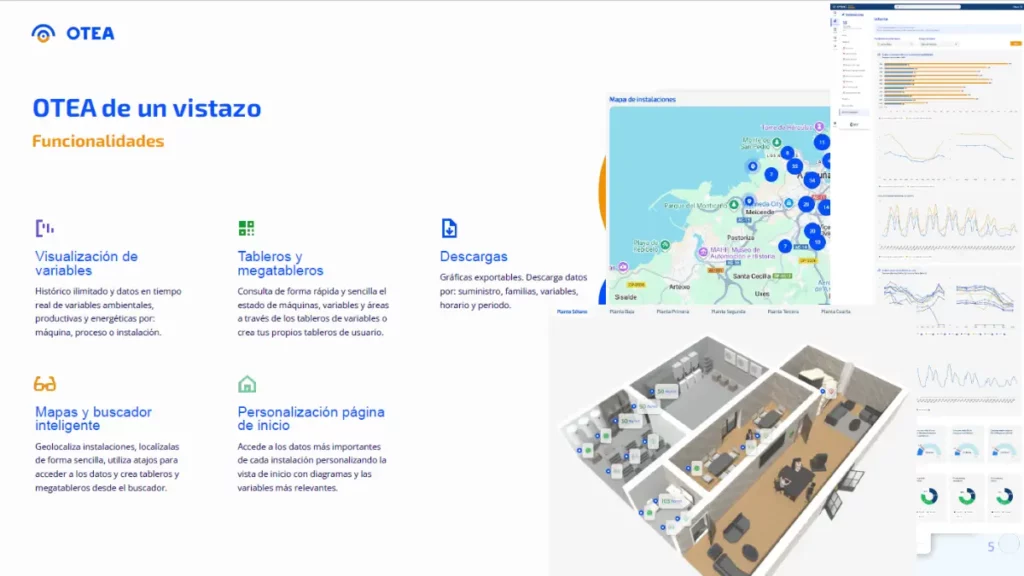Click the OTEA logo icon
This screenshot has width=1024, height=576.
[43, 33]
